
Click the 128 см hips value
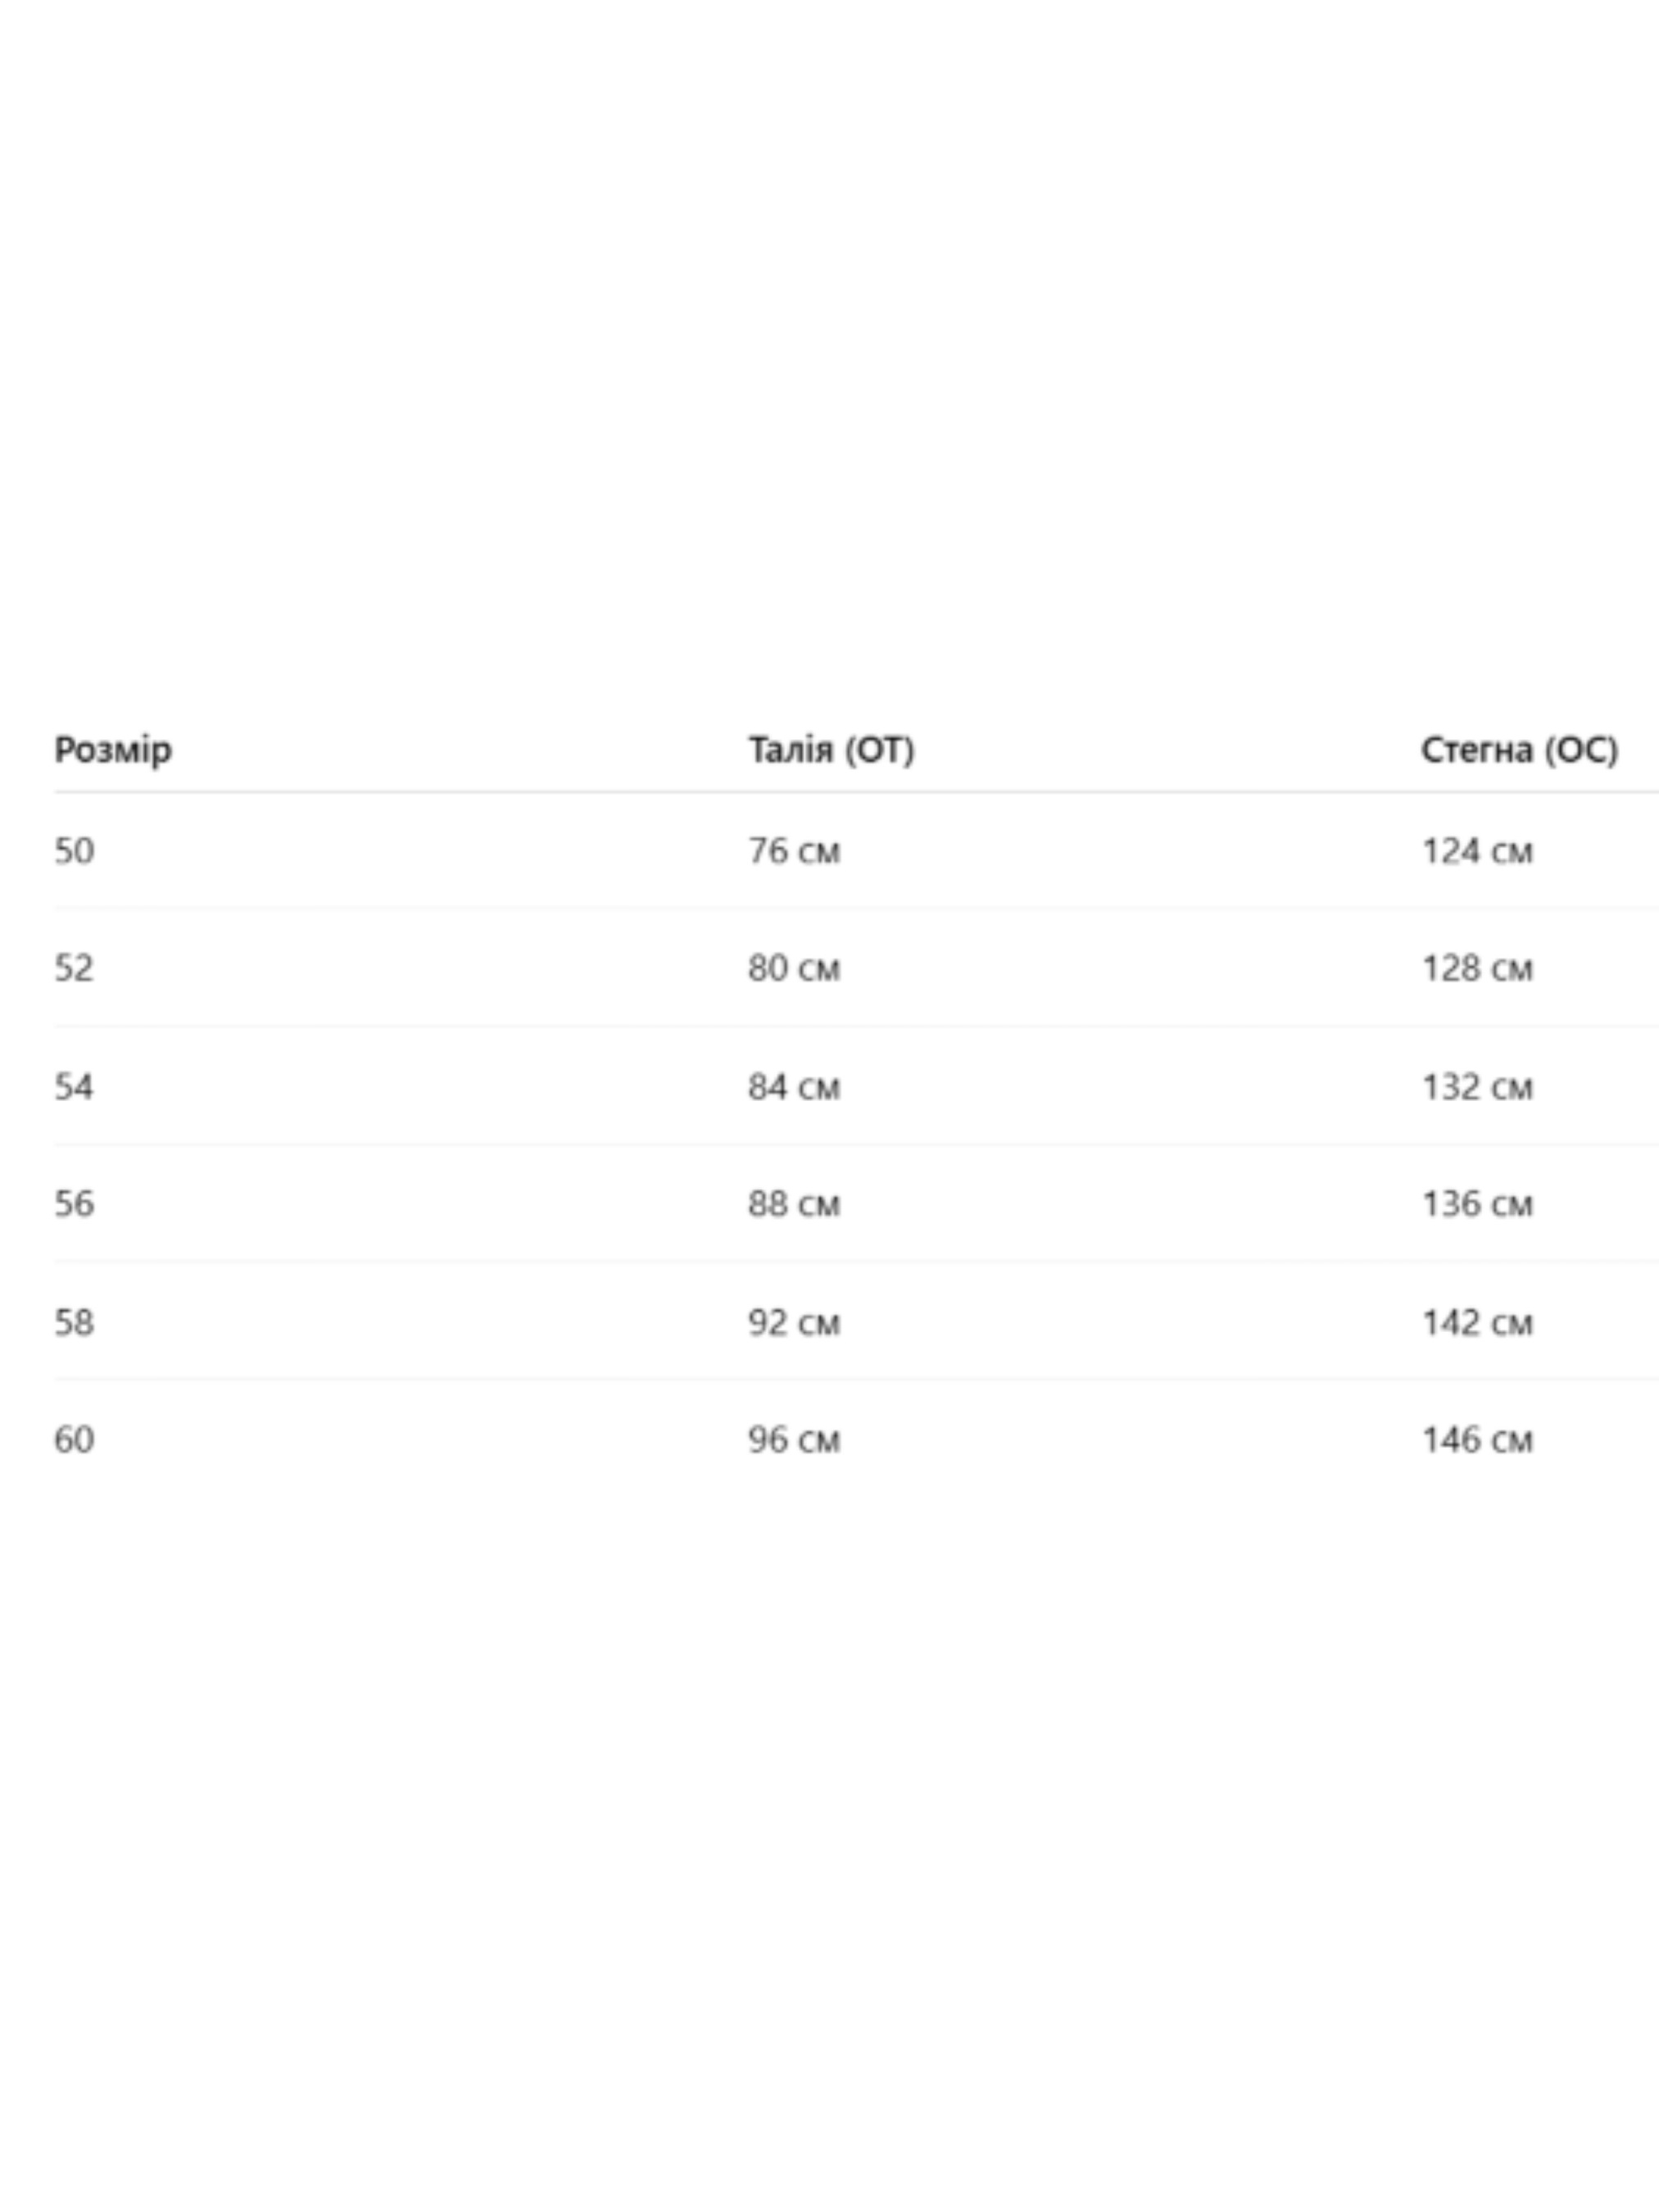(x=1477, y=968)
